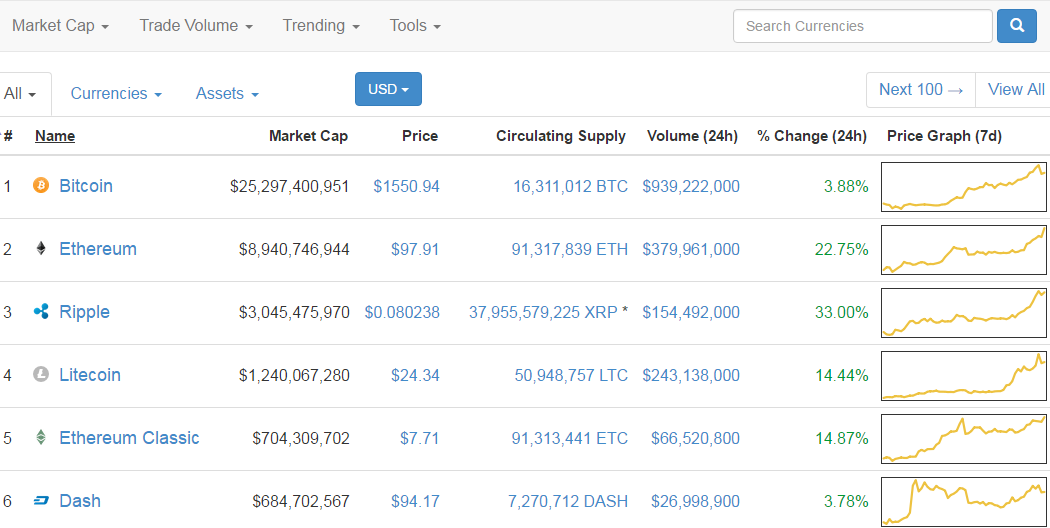Open the Tools menu
1050x528 pixels.
[x=415, y=26]
